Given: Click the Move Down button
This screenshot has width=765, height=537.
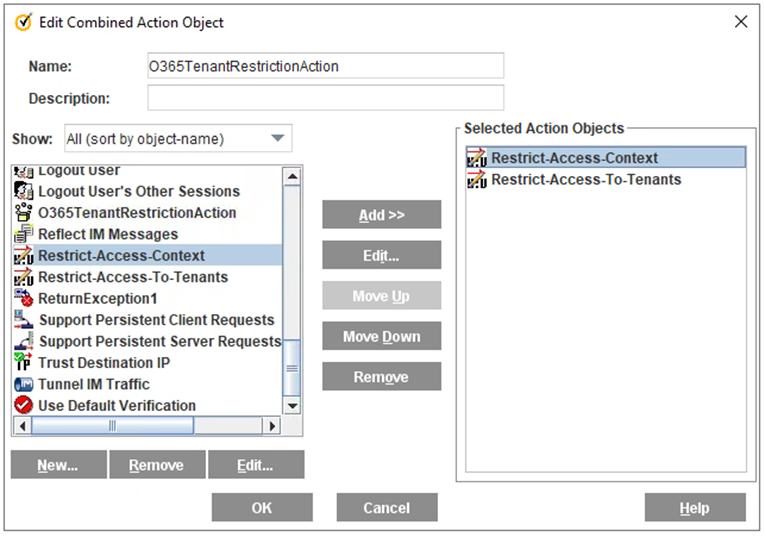Looking at the screenshot, I should point(382,336).
